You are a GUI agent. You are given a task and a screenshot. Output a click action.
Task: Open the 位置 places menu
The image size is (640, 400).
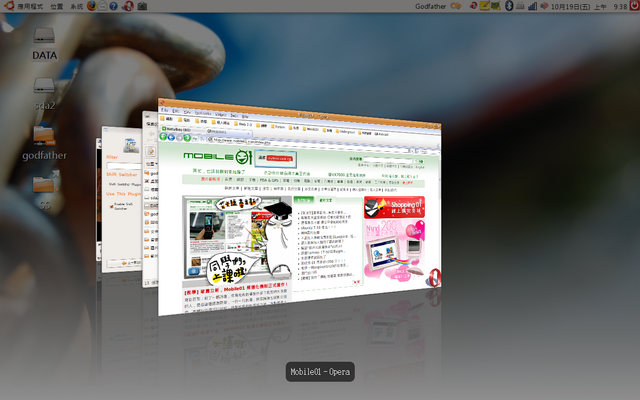(57, 7)
